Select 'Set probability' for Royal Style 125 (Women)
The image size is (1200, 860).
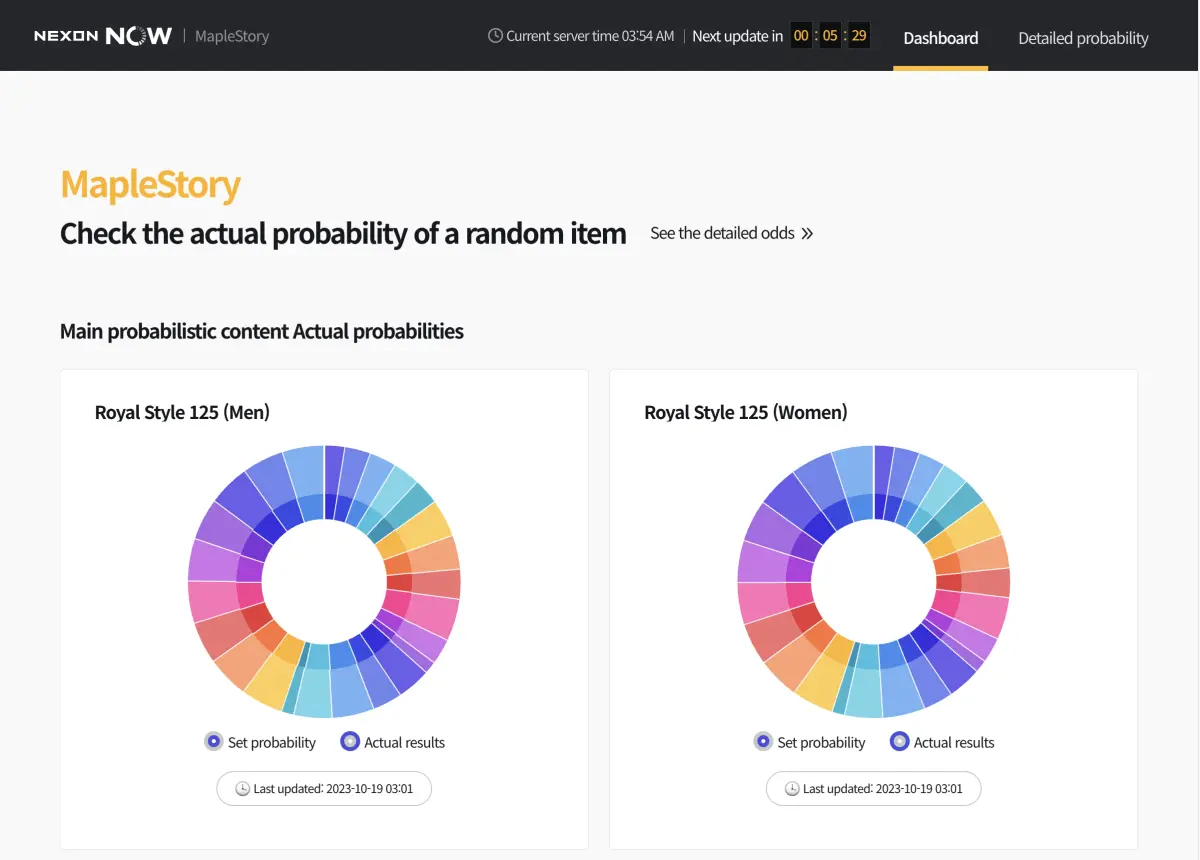tap(763, 741)
